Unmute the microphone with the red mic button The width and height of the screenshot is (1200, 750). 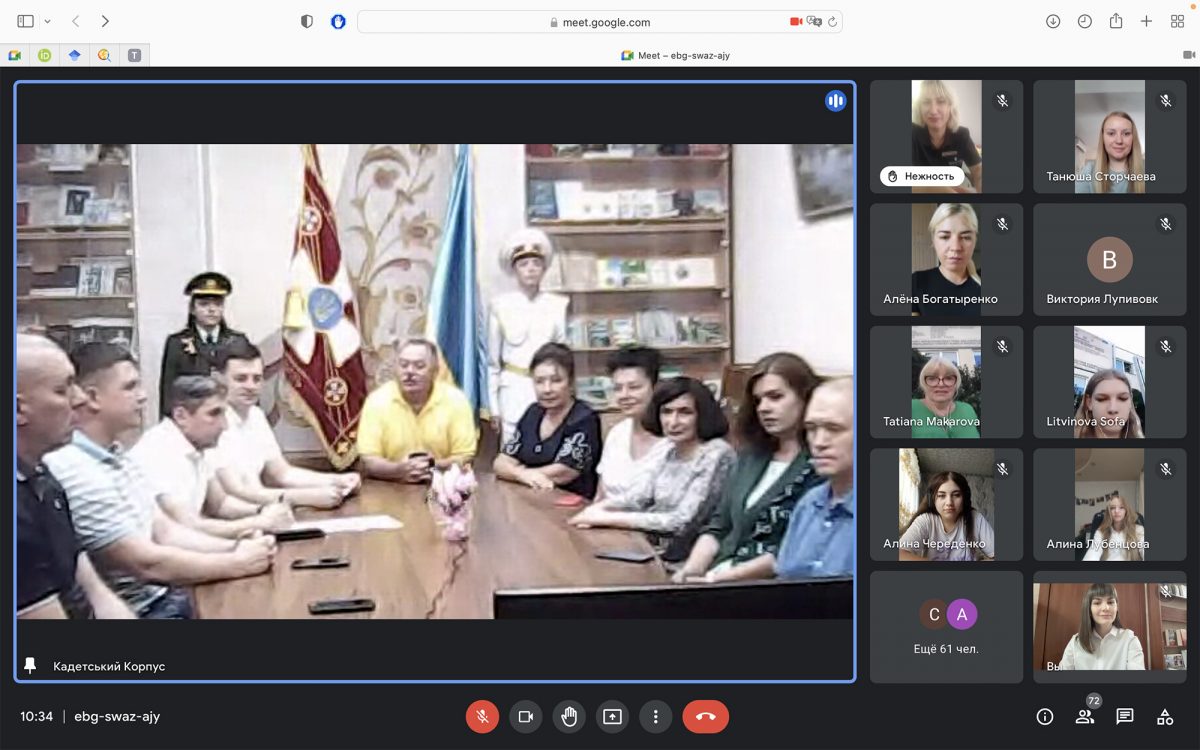tap(482, 716)
